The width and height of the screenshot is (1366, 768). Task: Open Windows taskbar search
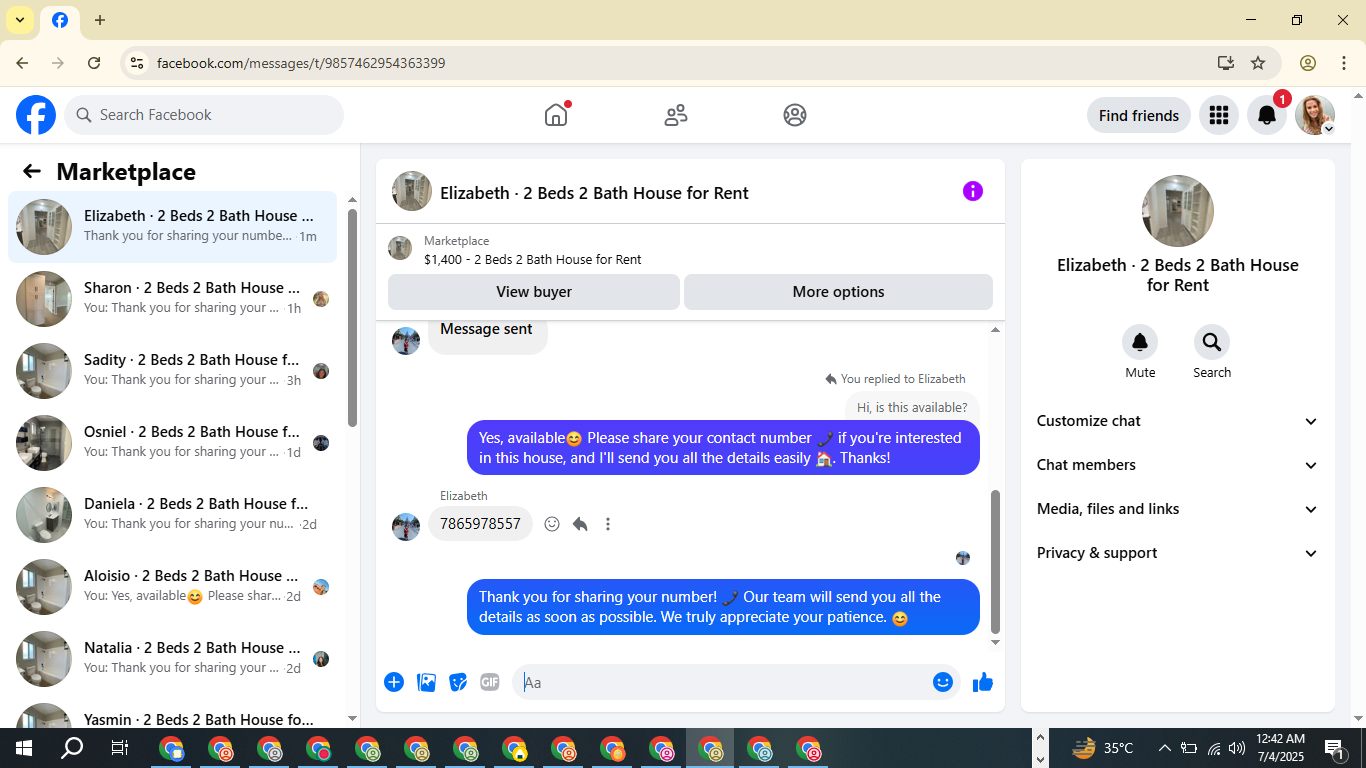72,748
